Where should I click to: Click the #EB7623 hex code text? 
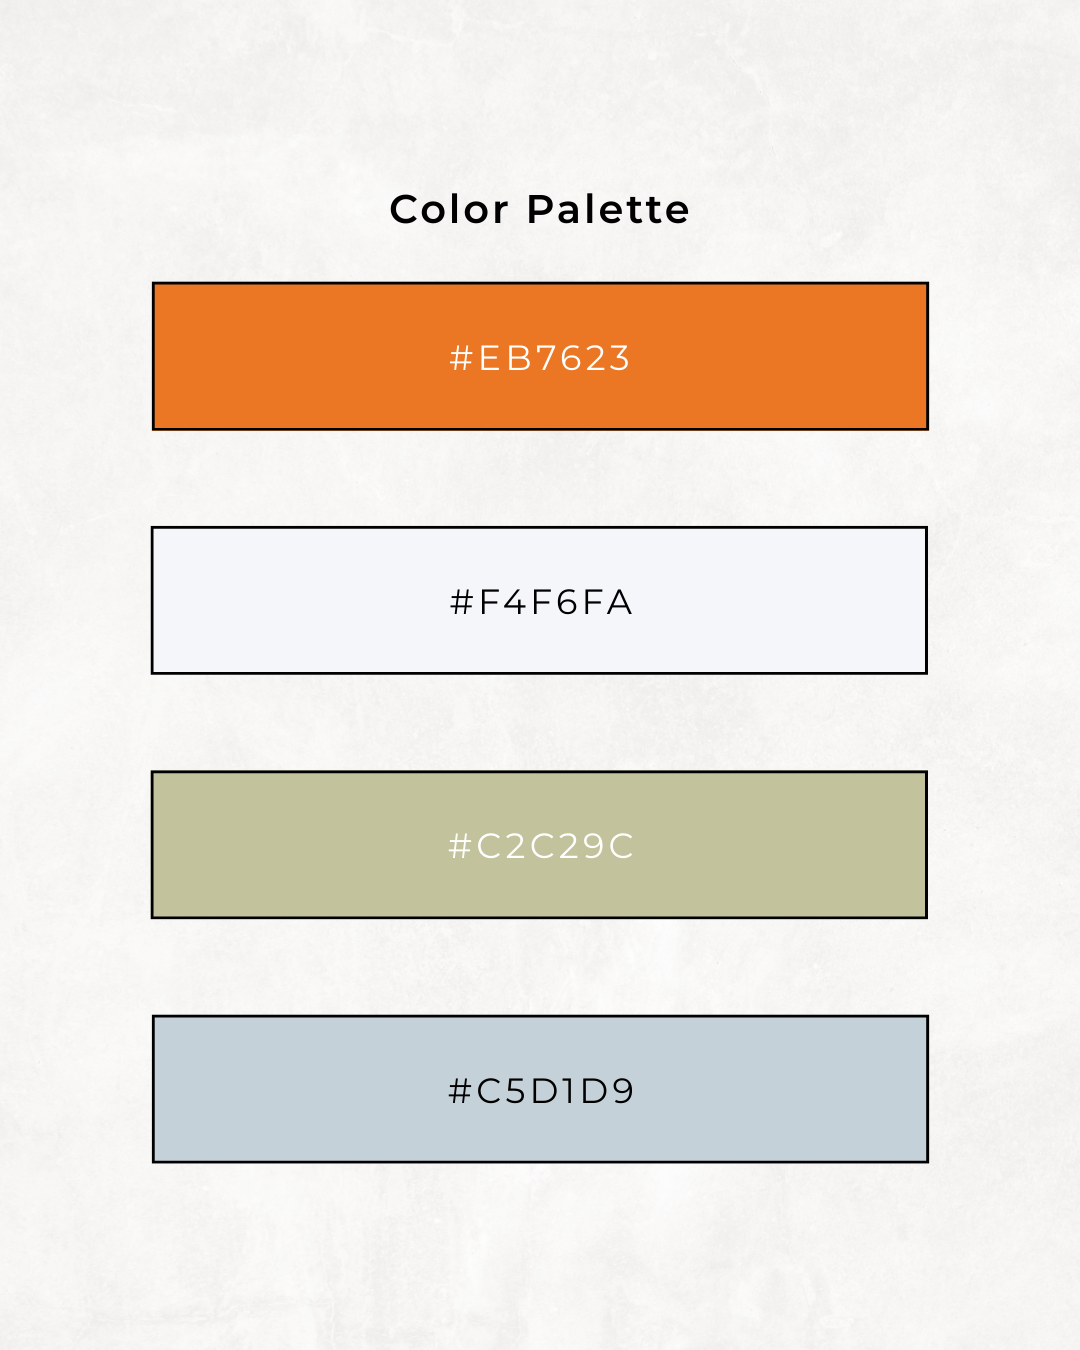540,358
